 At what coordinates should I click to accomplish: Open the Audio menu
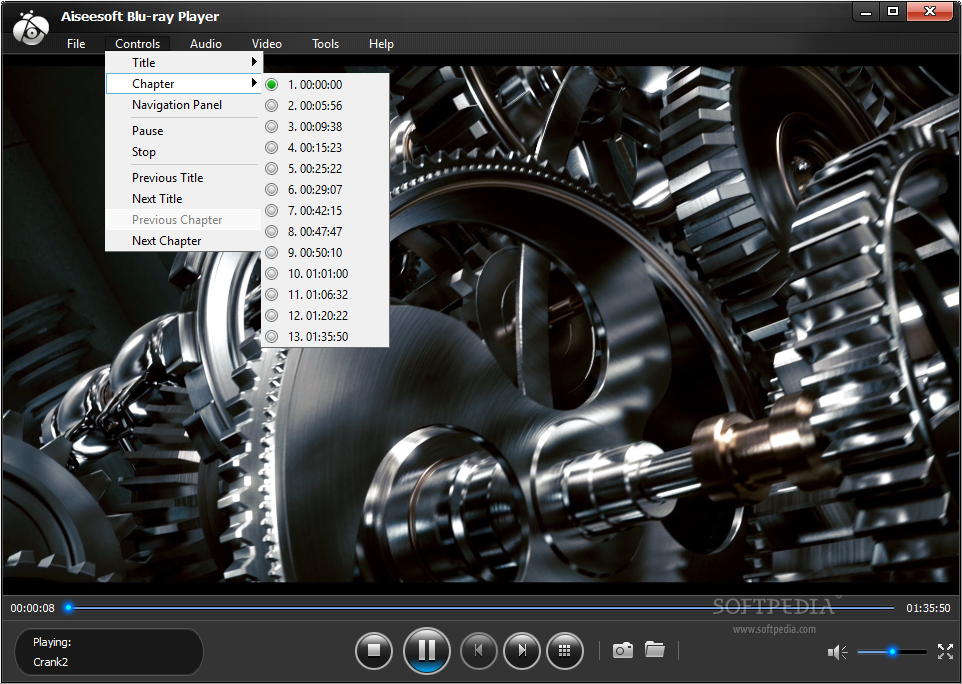pyautogui.click(x=205, y=43)
